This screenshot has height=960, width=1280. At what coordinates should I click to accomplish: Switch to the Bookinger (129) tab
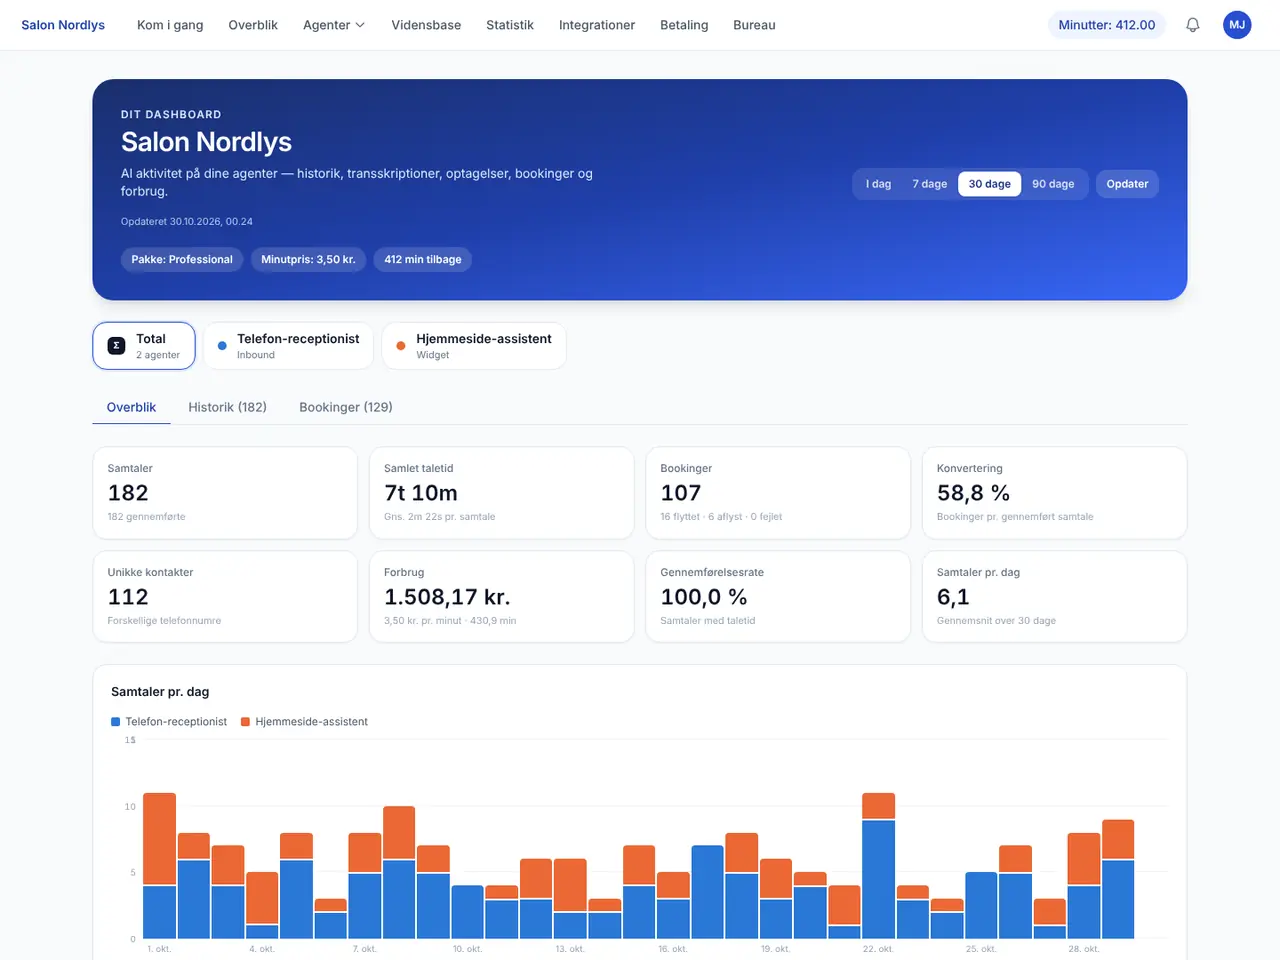tap(346, 407)
